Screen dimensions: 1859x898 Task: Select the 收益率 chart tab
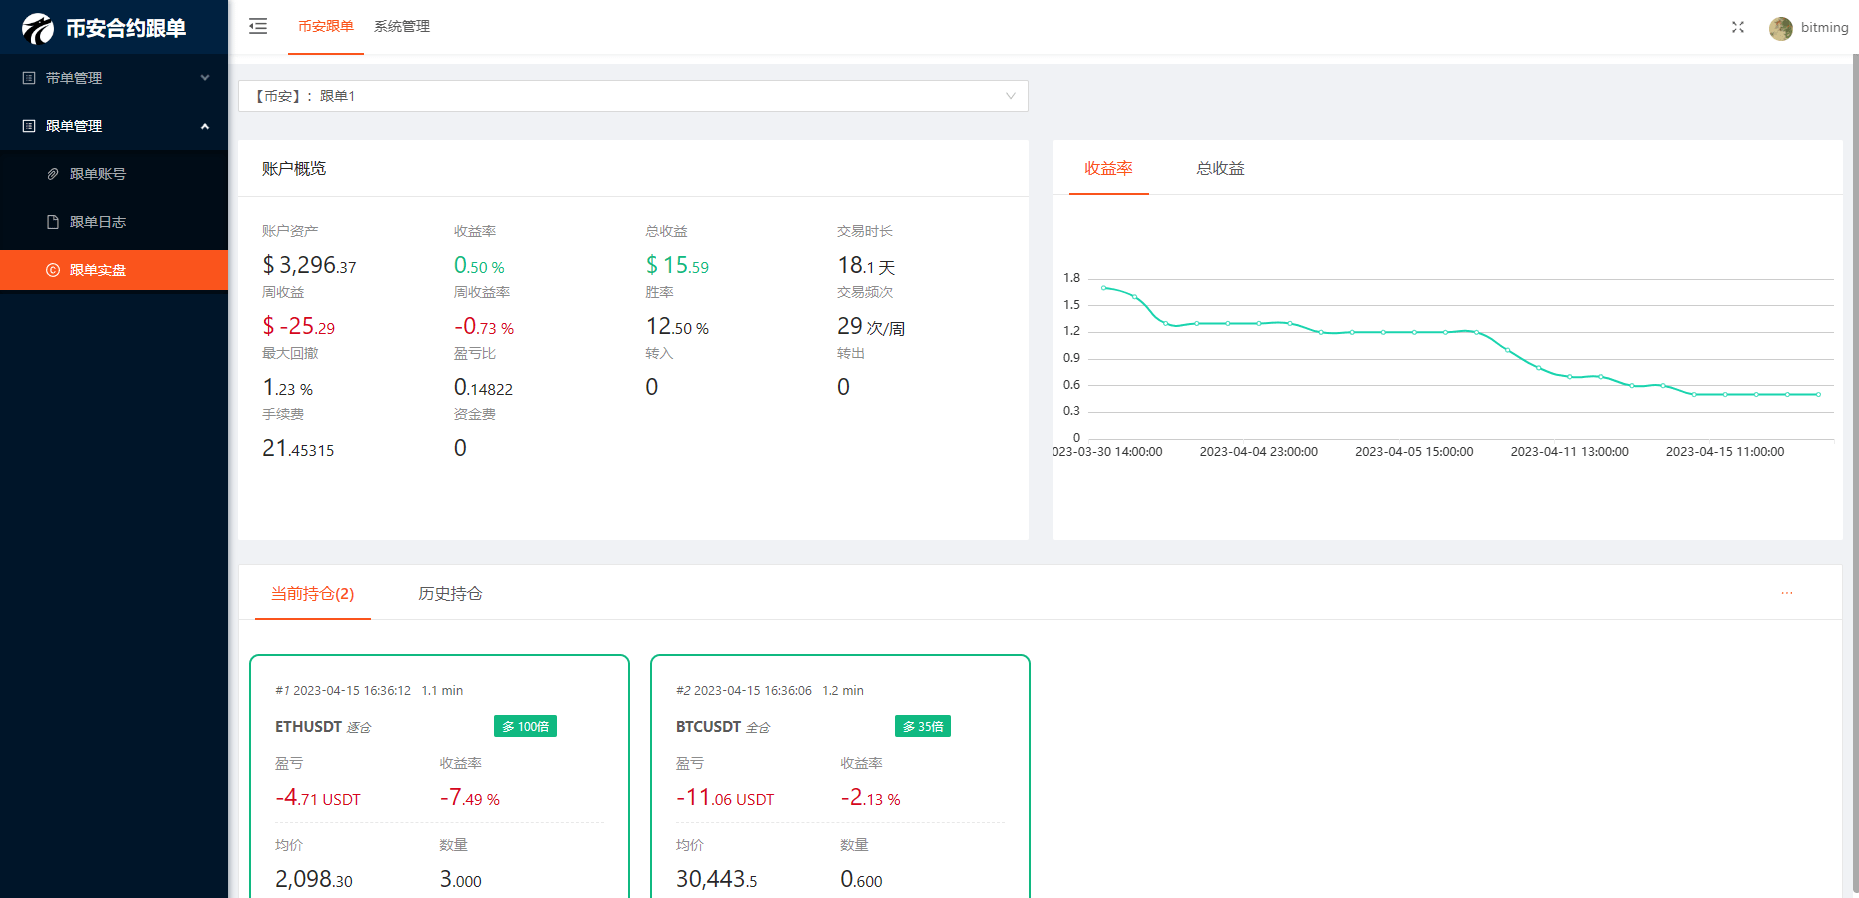1108,169
